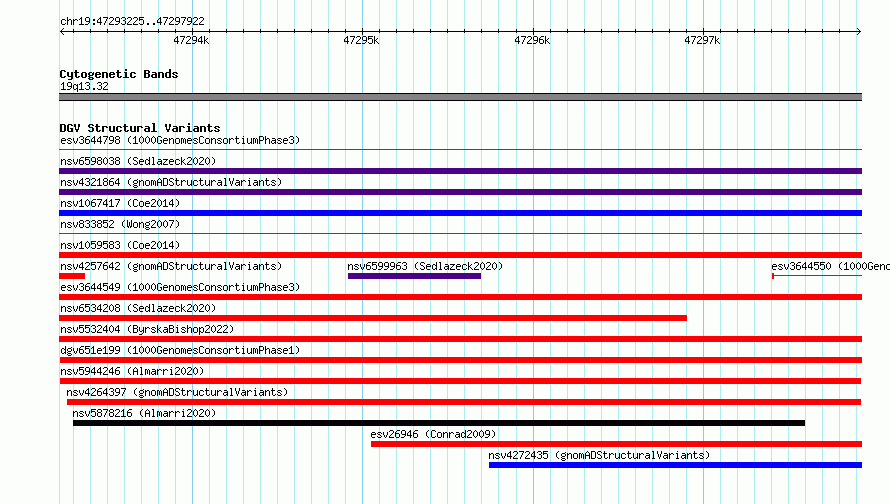Select the red nsv6534208 variant bar
Viewport: 890px width, 504px height.
(373, 318)
